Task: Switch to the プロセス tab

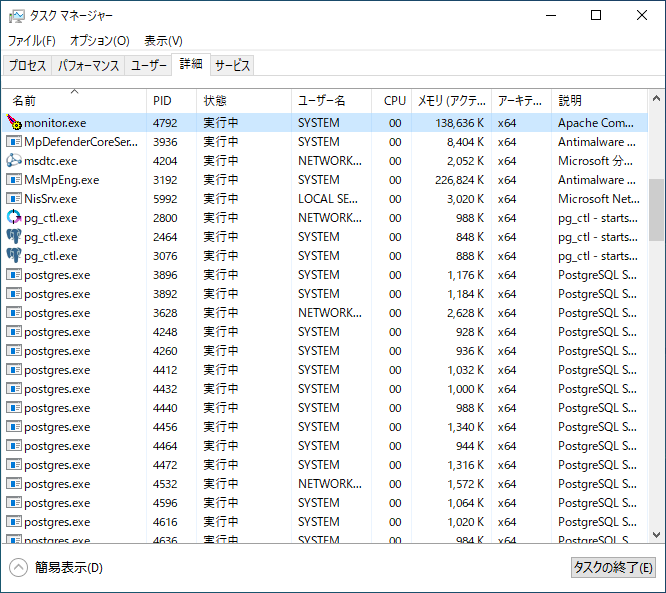Action: pos(28,65)
